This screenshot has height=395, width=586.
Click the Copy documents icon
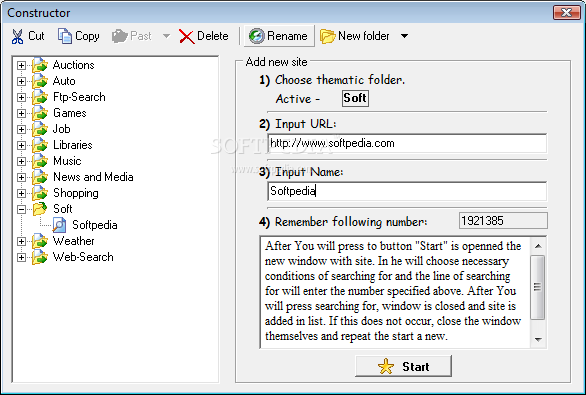click(65, 36)
